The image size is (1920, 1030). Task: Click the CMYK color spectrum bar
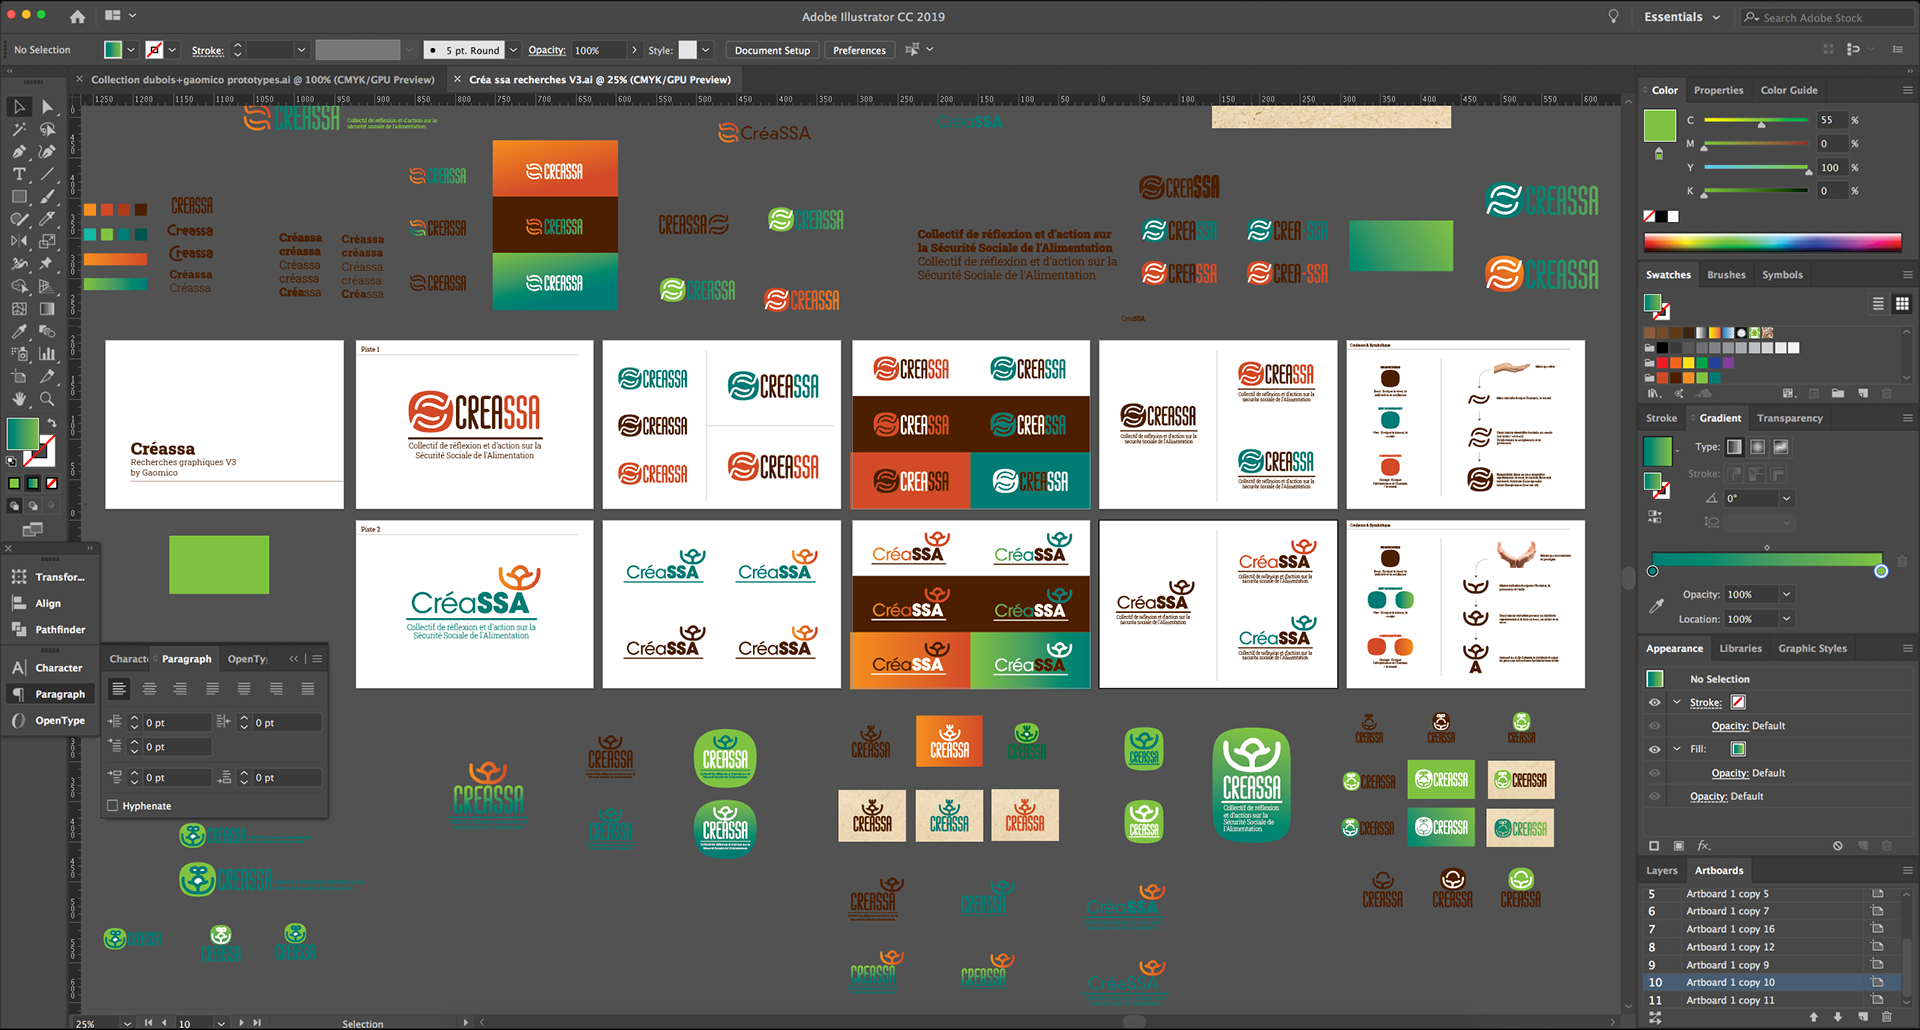point(1772,241)
